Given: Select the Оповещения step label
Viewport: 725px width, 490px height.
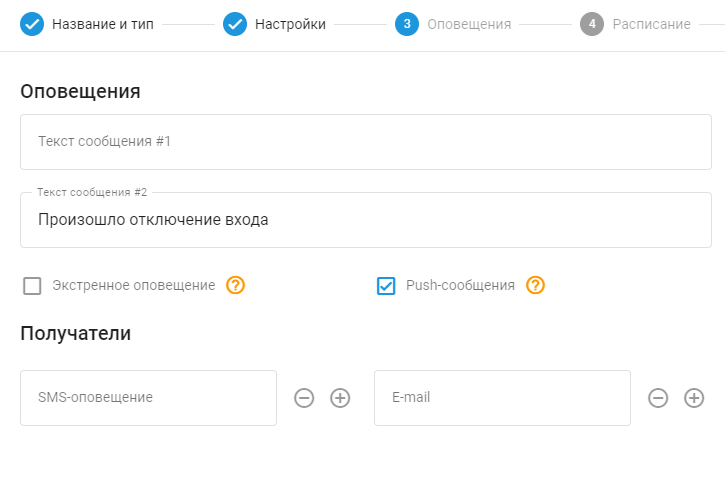Looking at the screenshot, I should (469, 24).
